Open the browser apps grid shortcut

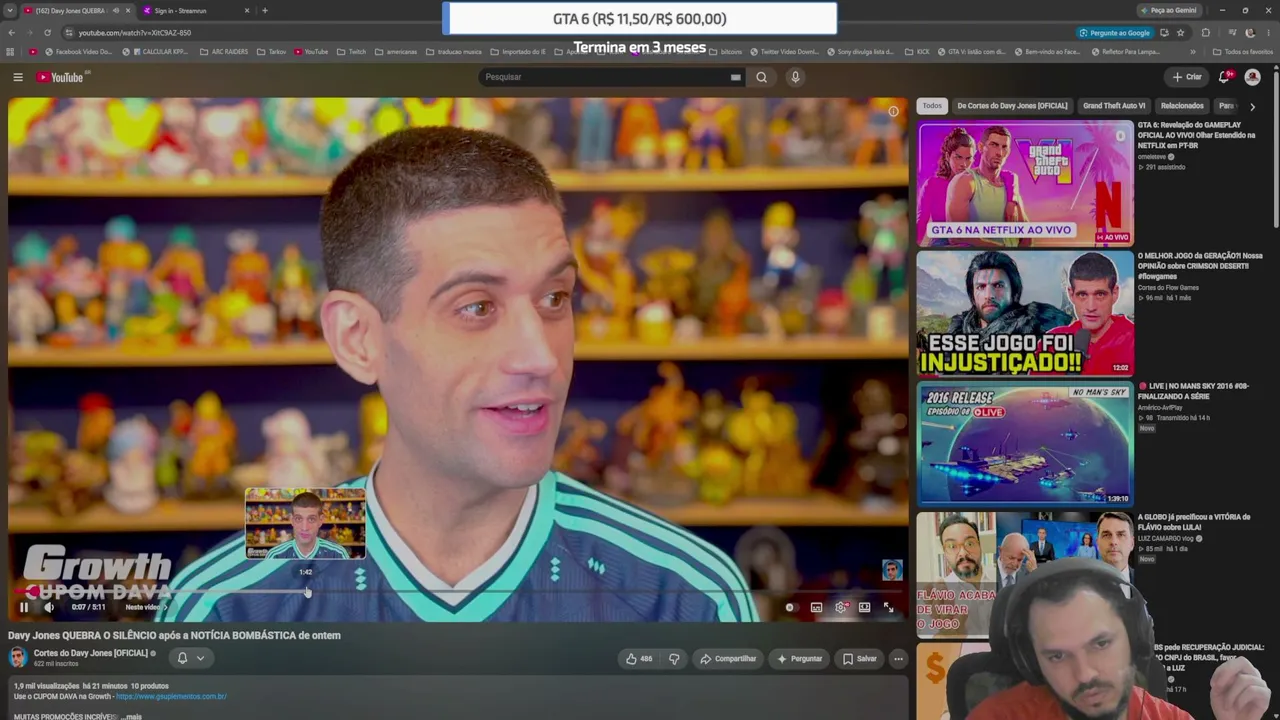point(10,52)
